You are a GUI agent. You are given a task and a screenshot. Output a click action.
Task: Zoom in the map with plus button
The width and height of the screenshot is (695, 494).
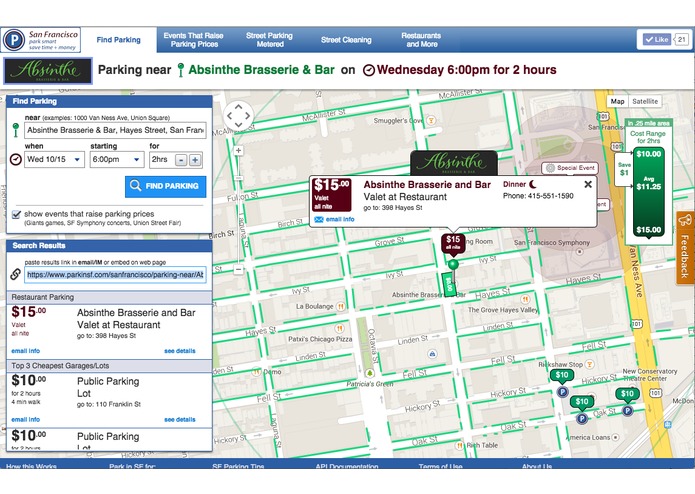(x=238, y=151)
